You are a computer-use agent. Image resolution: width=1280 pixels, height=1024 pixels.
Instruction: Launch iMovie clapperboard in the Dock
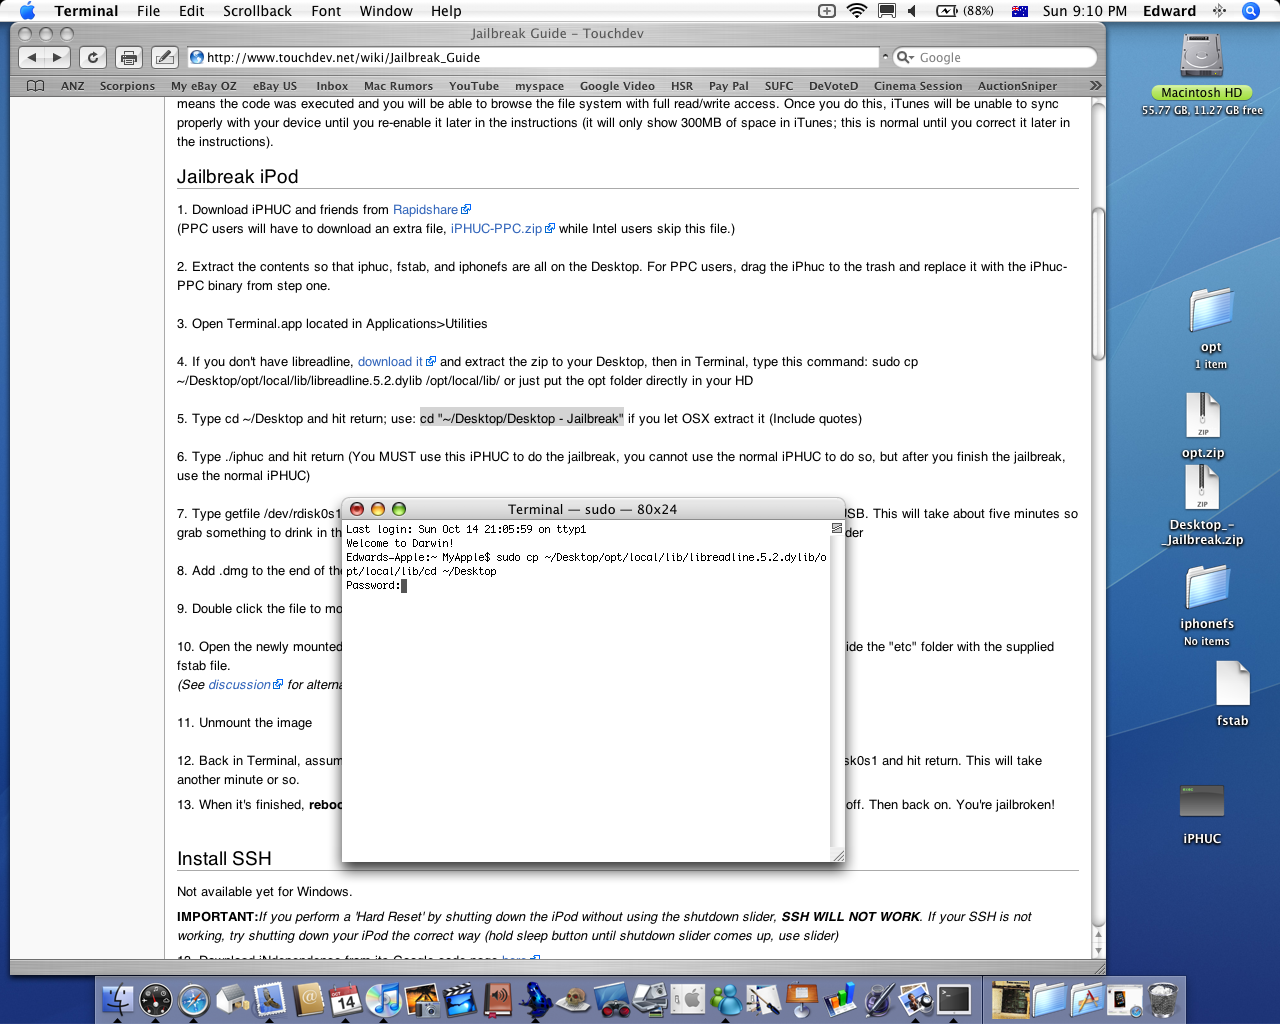click(x=460, y=999)
